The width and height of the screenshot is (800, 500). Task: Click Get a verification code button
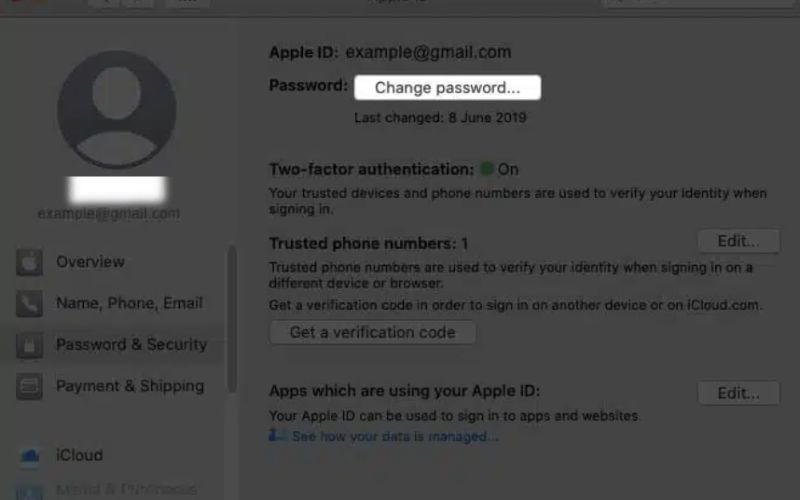click(372, 333)
